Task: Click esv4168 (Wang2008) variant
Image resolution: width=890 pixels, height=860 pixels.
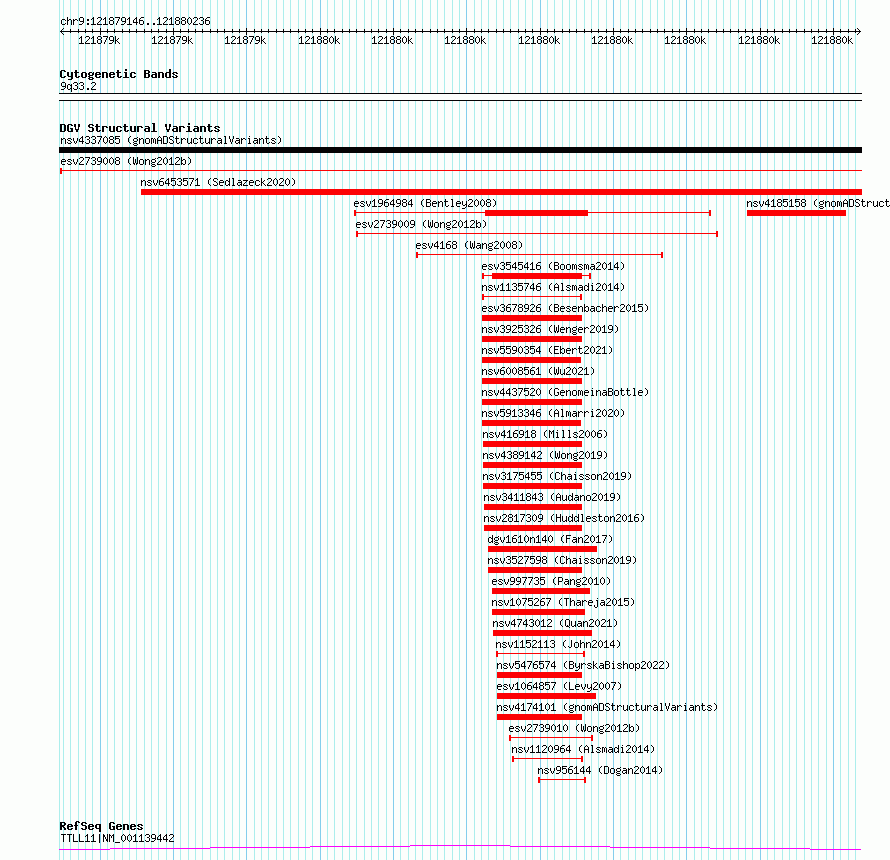Action: pos(469,245)
